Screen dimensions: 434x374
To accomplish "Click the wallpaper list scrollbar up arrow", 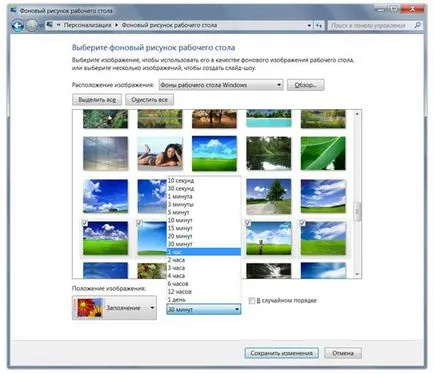I will coord(357,114).
